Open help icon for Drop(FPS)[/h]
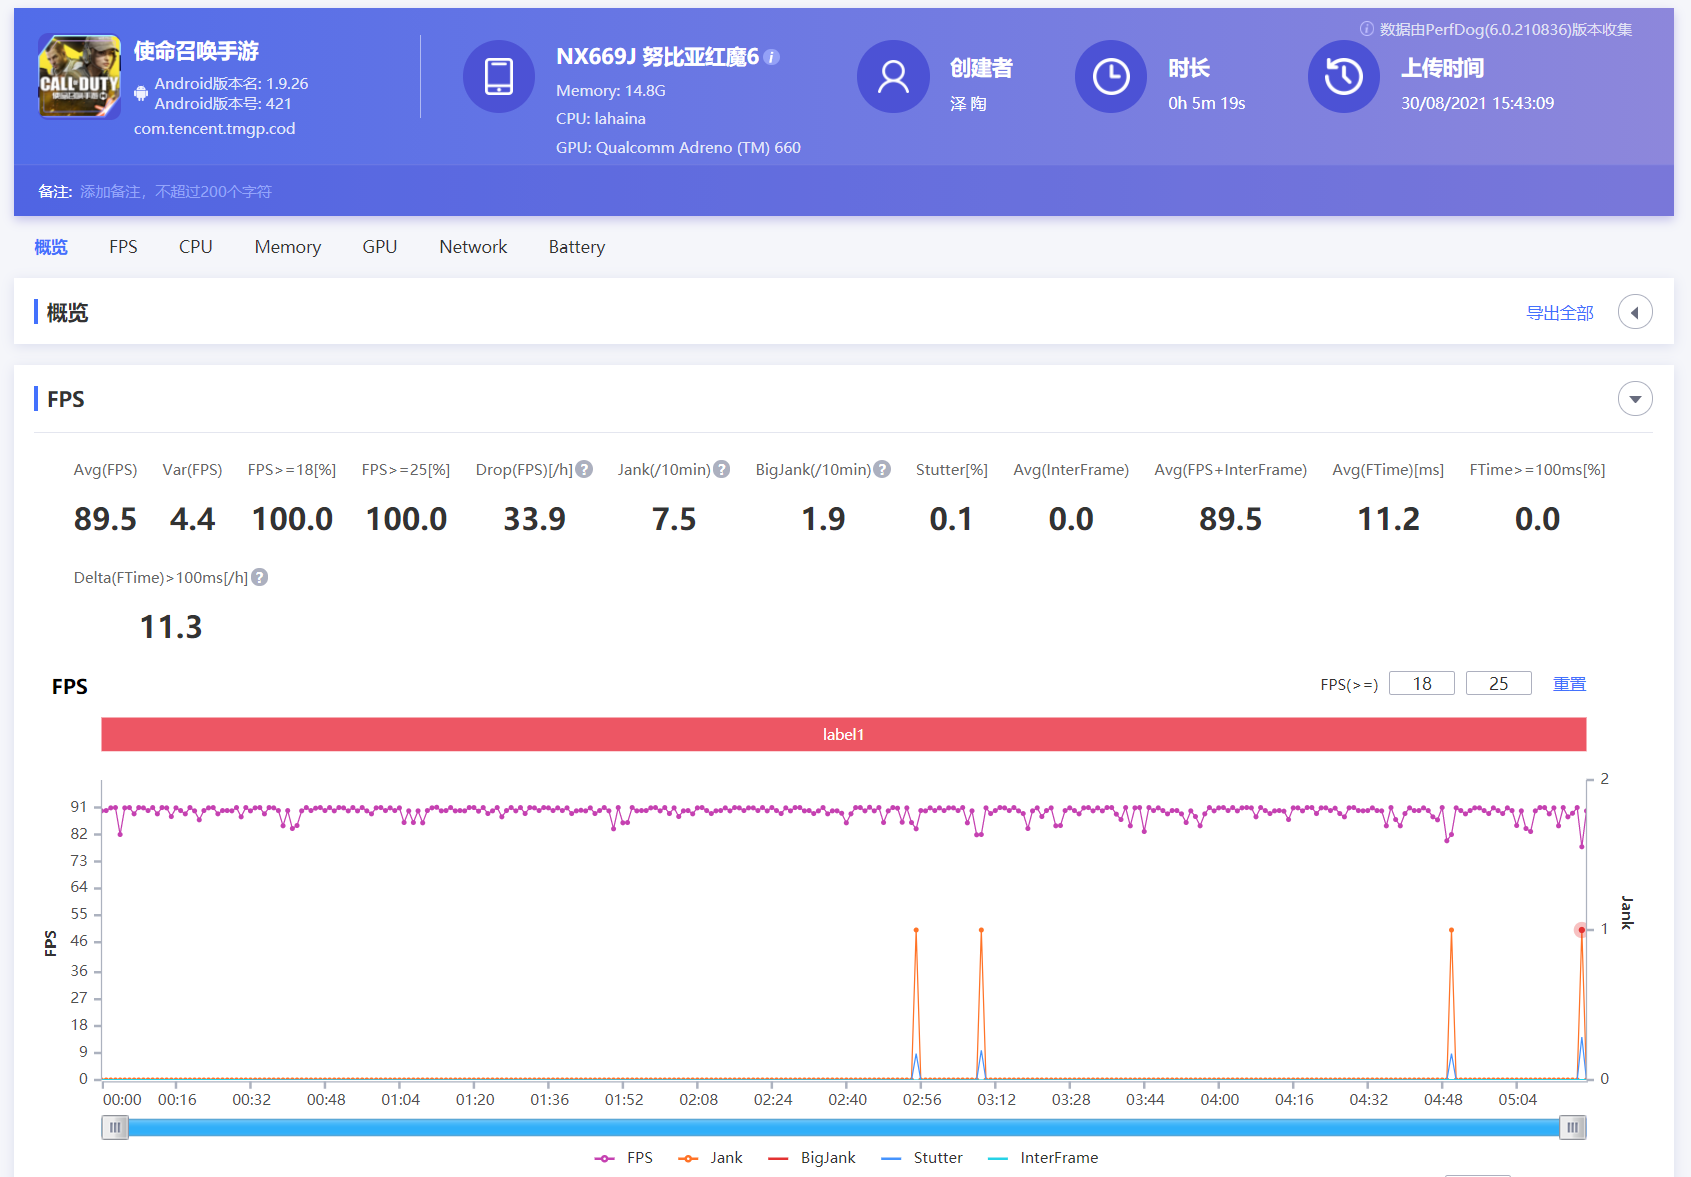 point(585,469)
